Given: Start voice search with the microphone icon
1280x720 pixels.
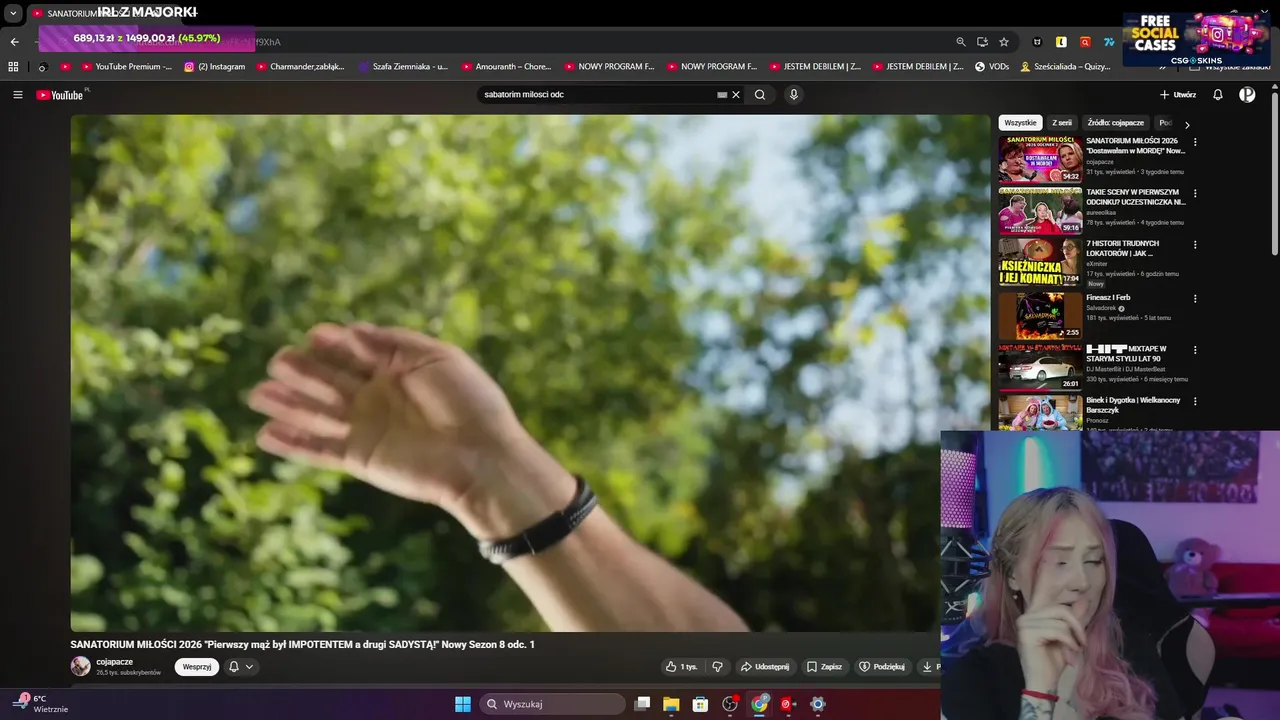Looking at the screenshot, I should [794, 95].
